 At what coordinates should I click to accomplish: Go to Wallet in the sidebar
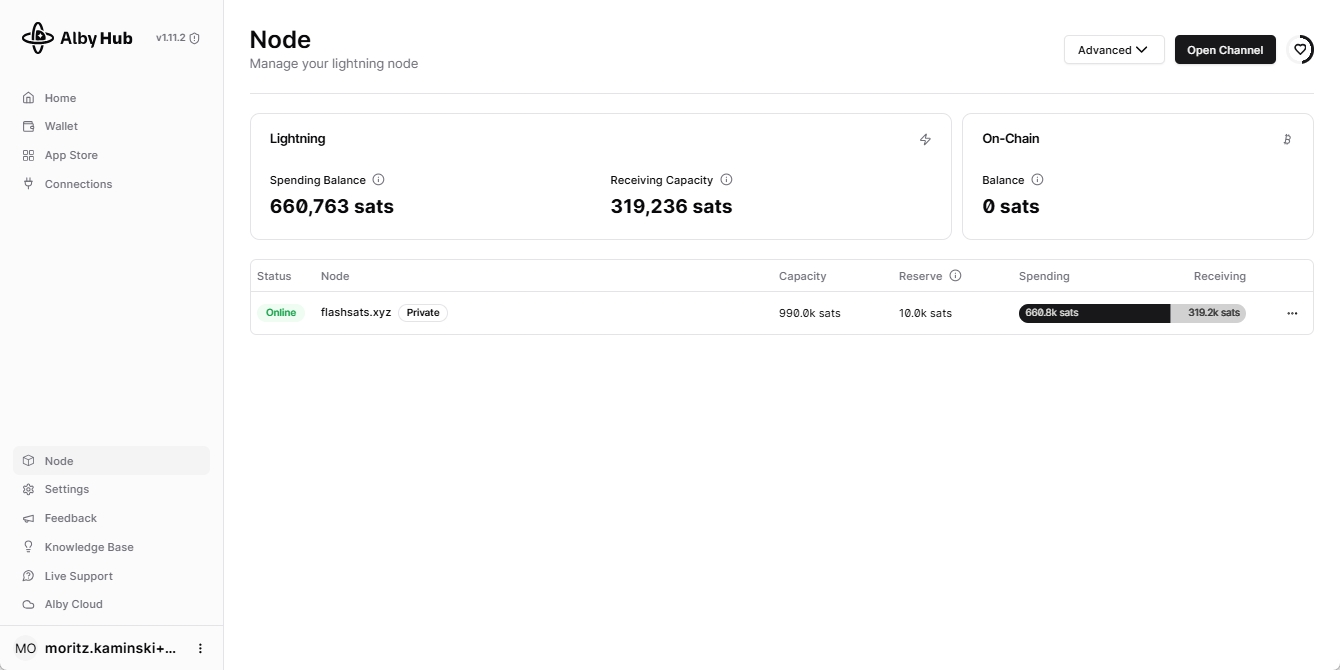pos(61,127)
